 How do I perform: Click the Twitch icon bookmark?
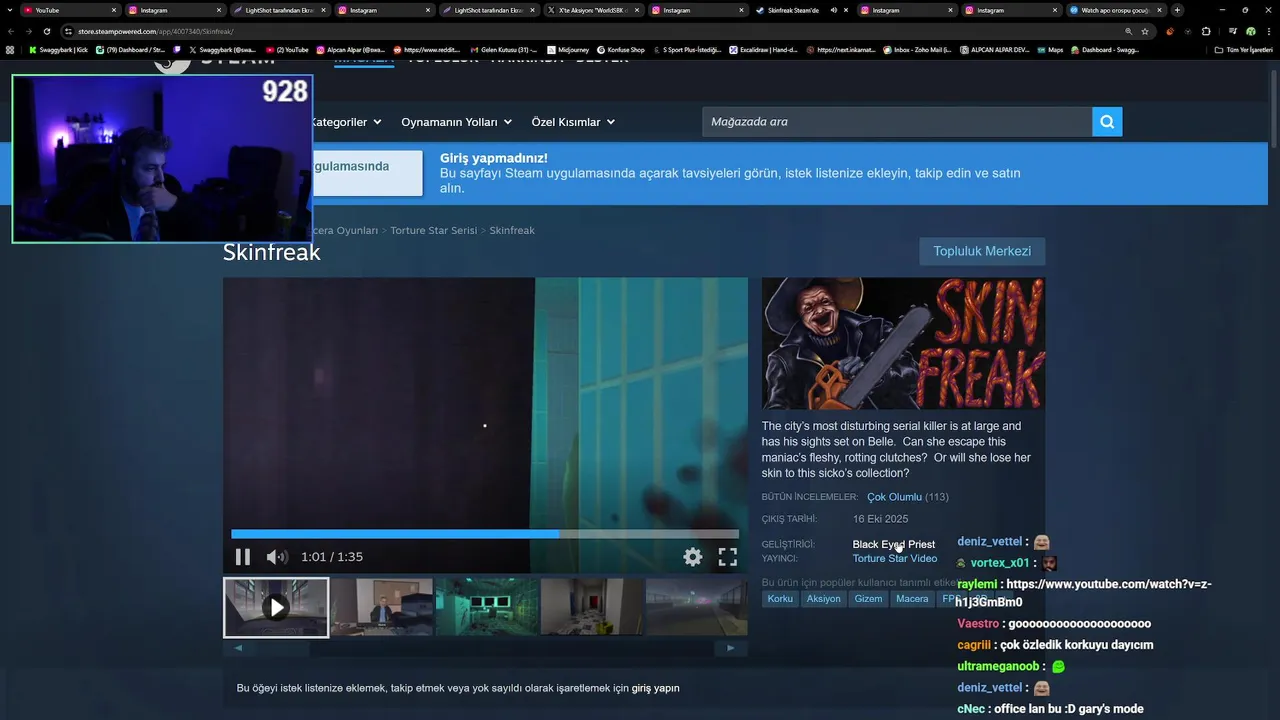coord(177,49)
